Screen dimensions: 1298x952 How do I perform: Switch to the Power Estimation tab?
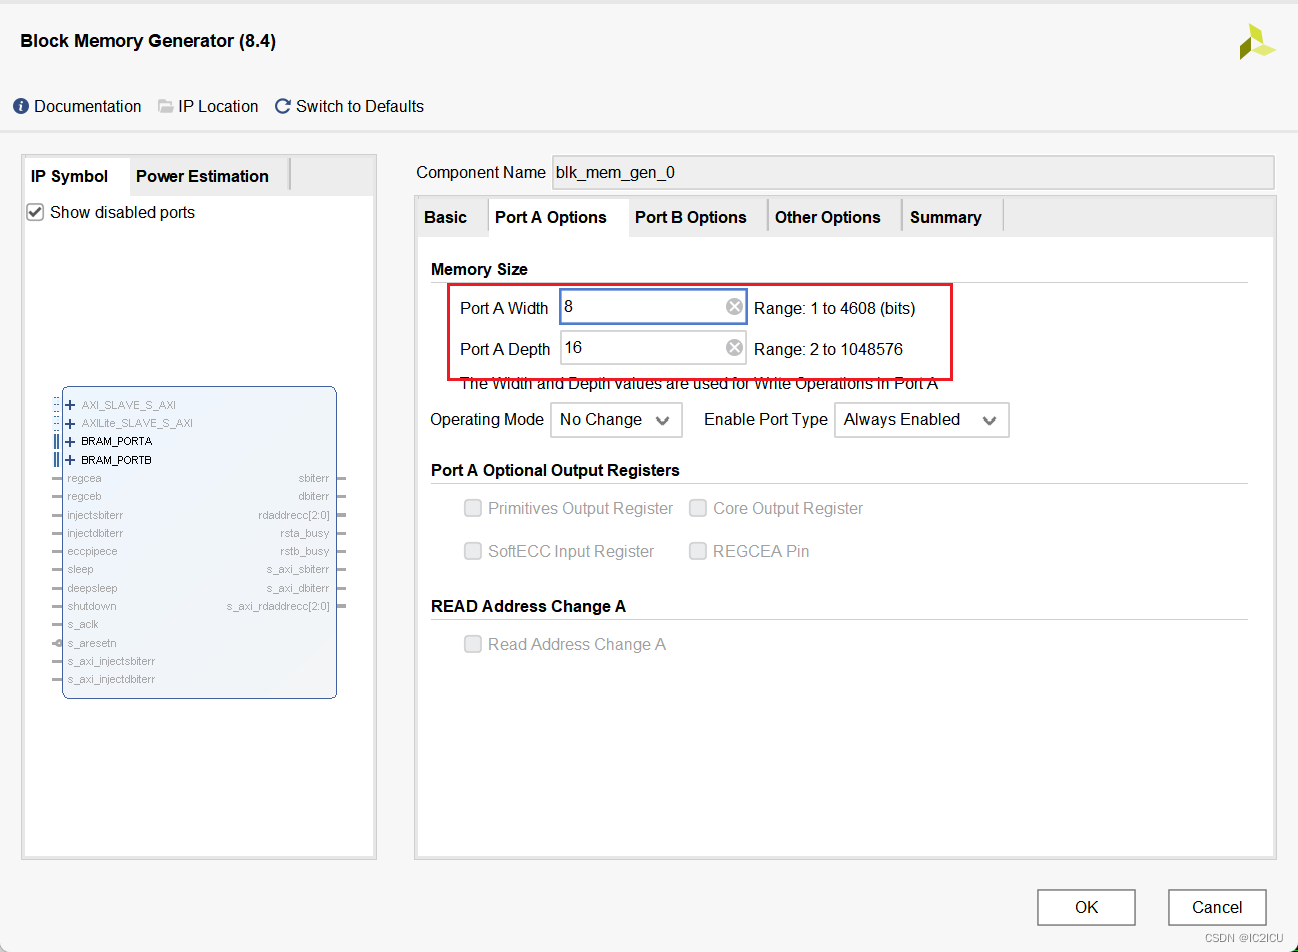pos(202,176)
